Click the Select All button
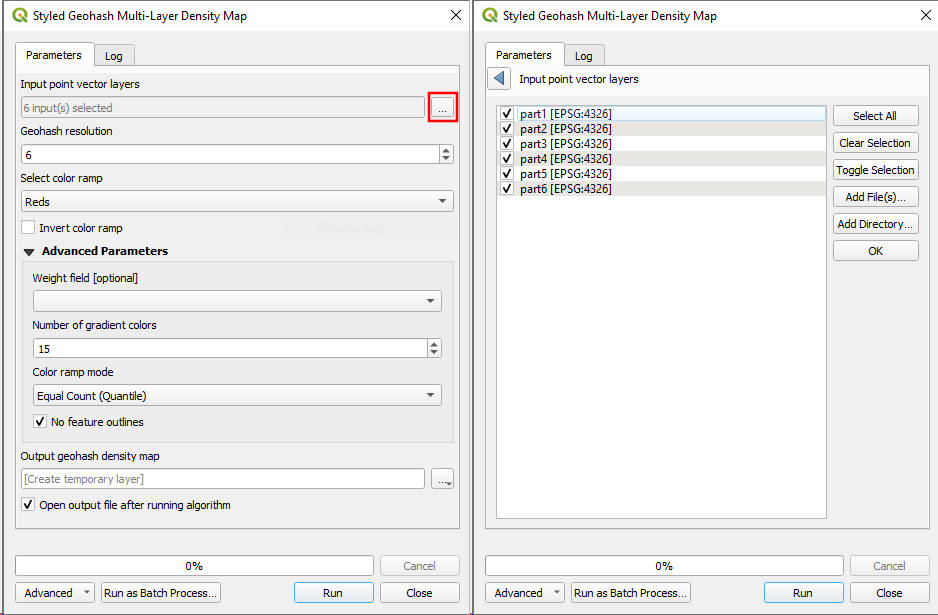 tap(875, 115)
